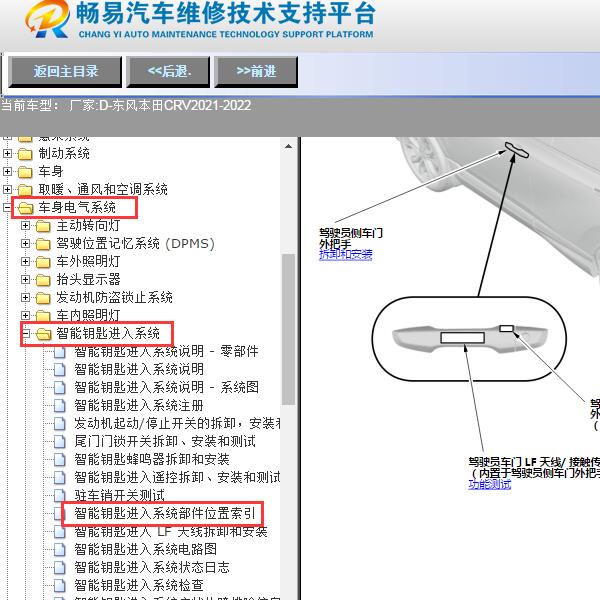This screenshot has width=600, height=600.
Task: Collapse the 车身电气系统 node
Action: tap(7, 207)
